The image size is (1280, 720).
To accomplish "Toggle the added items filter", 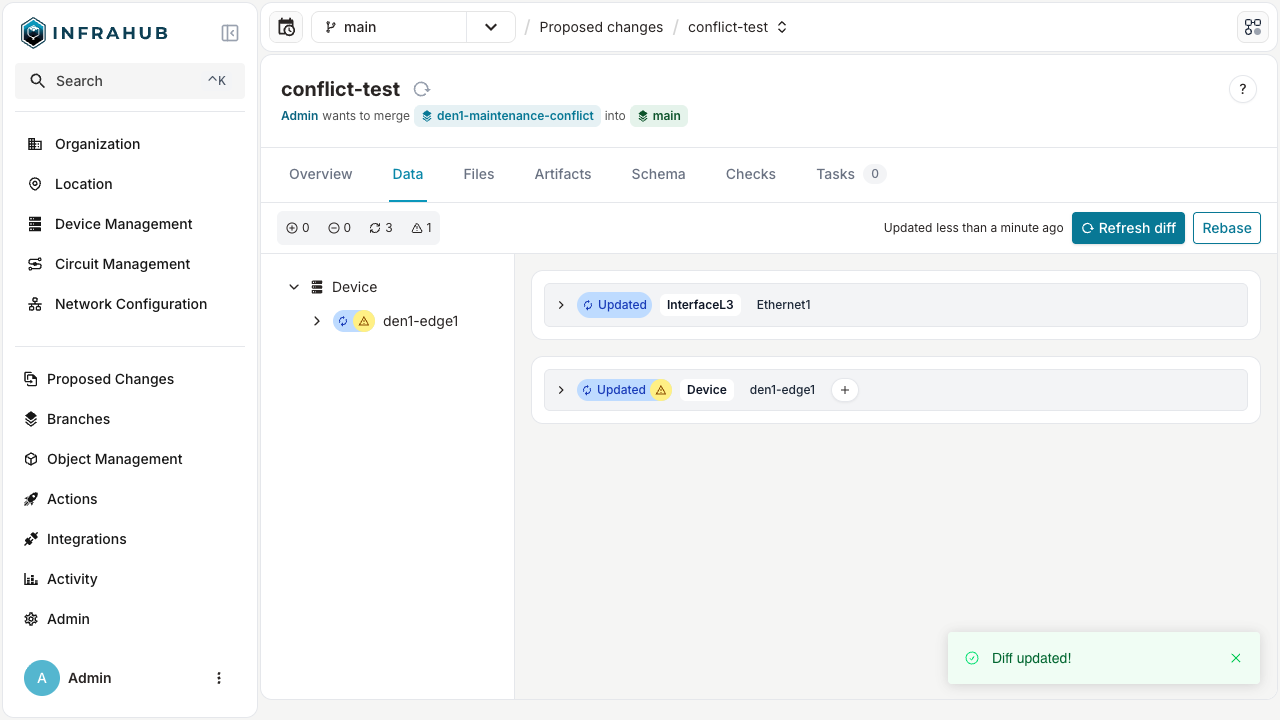I will coord(298,228).
